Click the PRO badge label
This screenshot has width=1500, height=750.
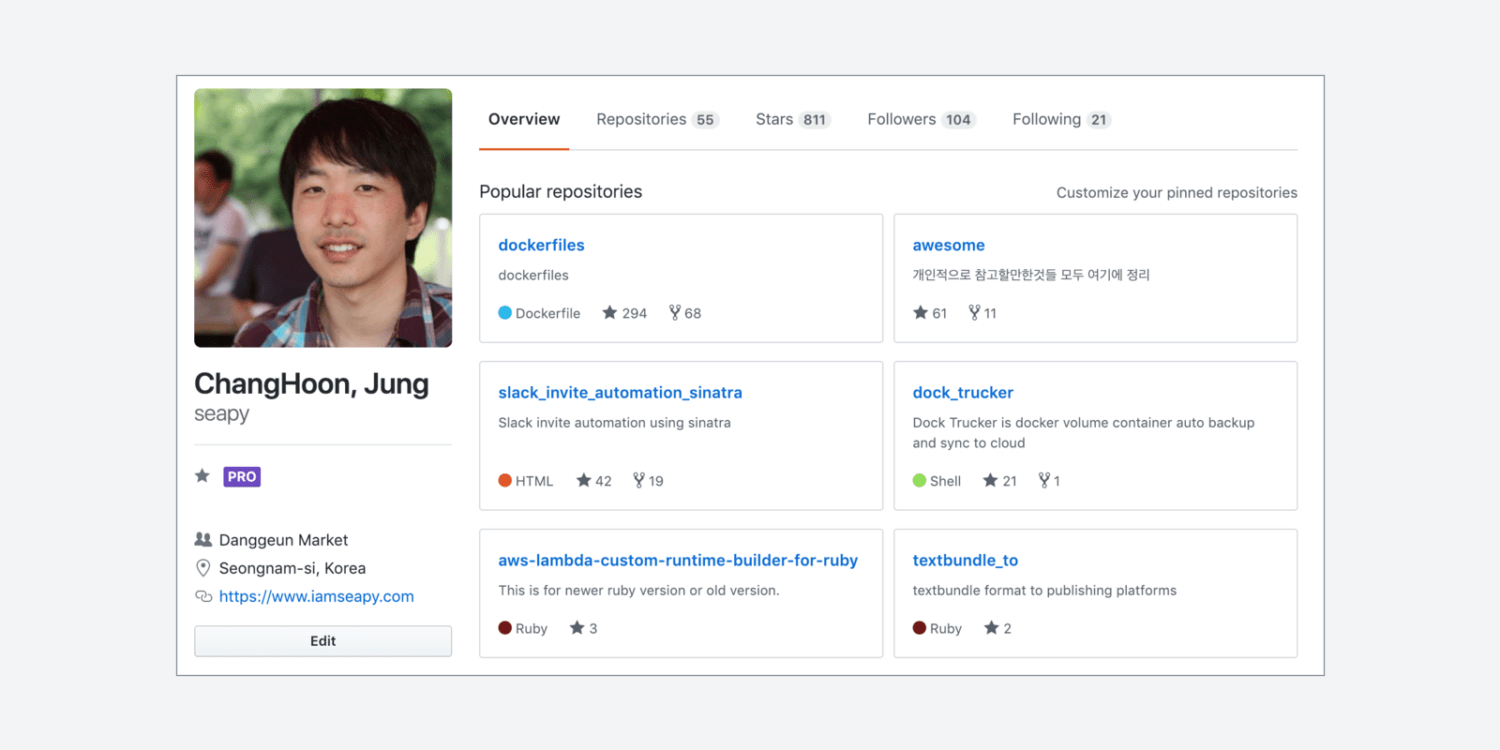coord(242,477)
